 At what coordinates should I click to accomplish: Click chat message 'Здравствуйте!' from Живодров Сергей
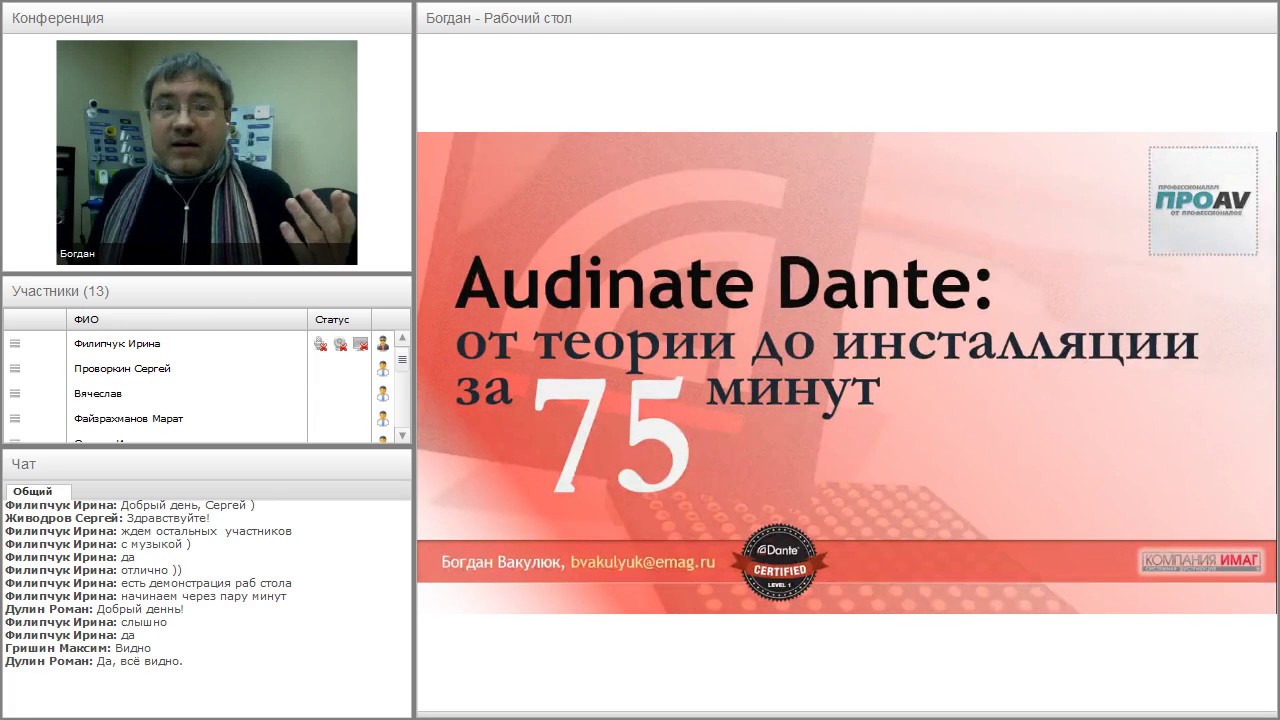coord(168,519)
